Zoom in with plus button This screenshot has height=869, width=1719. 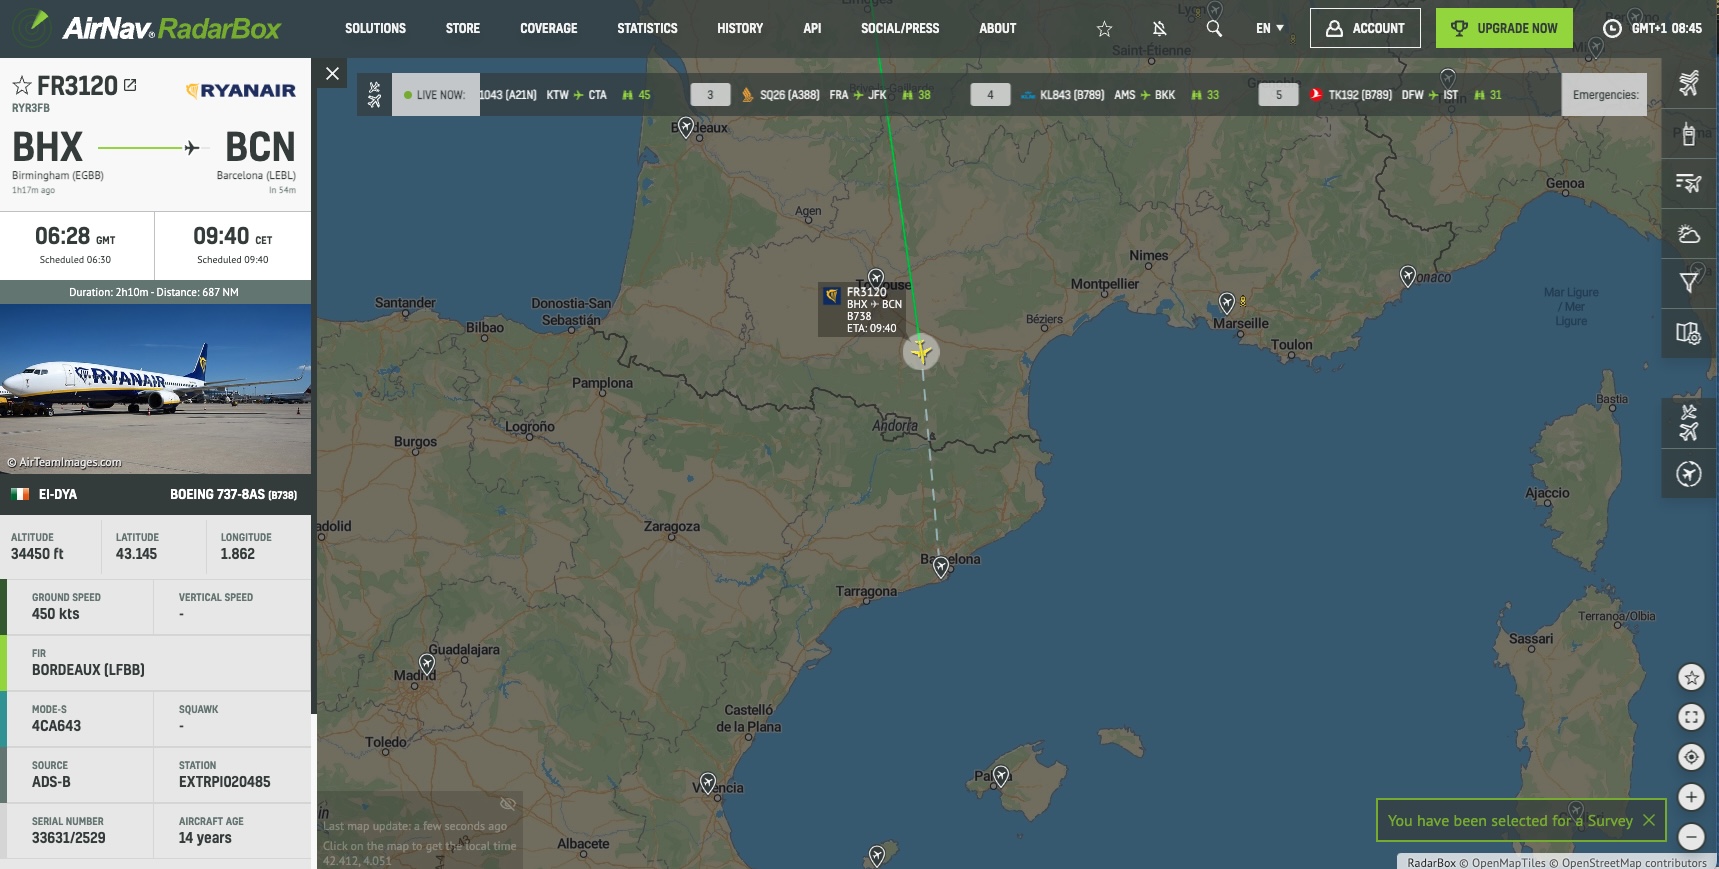(1691, 797)
